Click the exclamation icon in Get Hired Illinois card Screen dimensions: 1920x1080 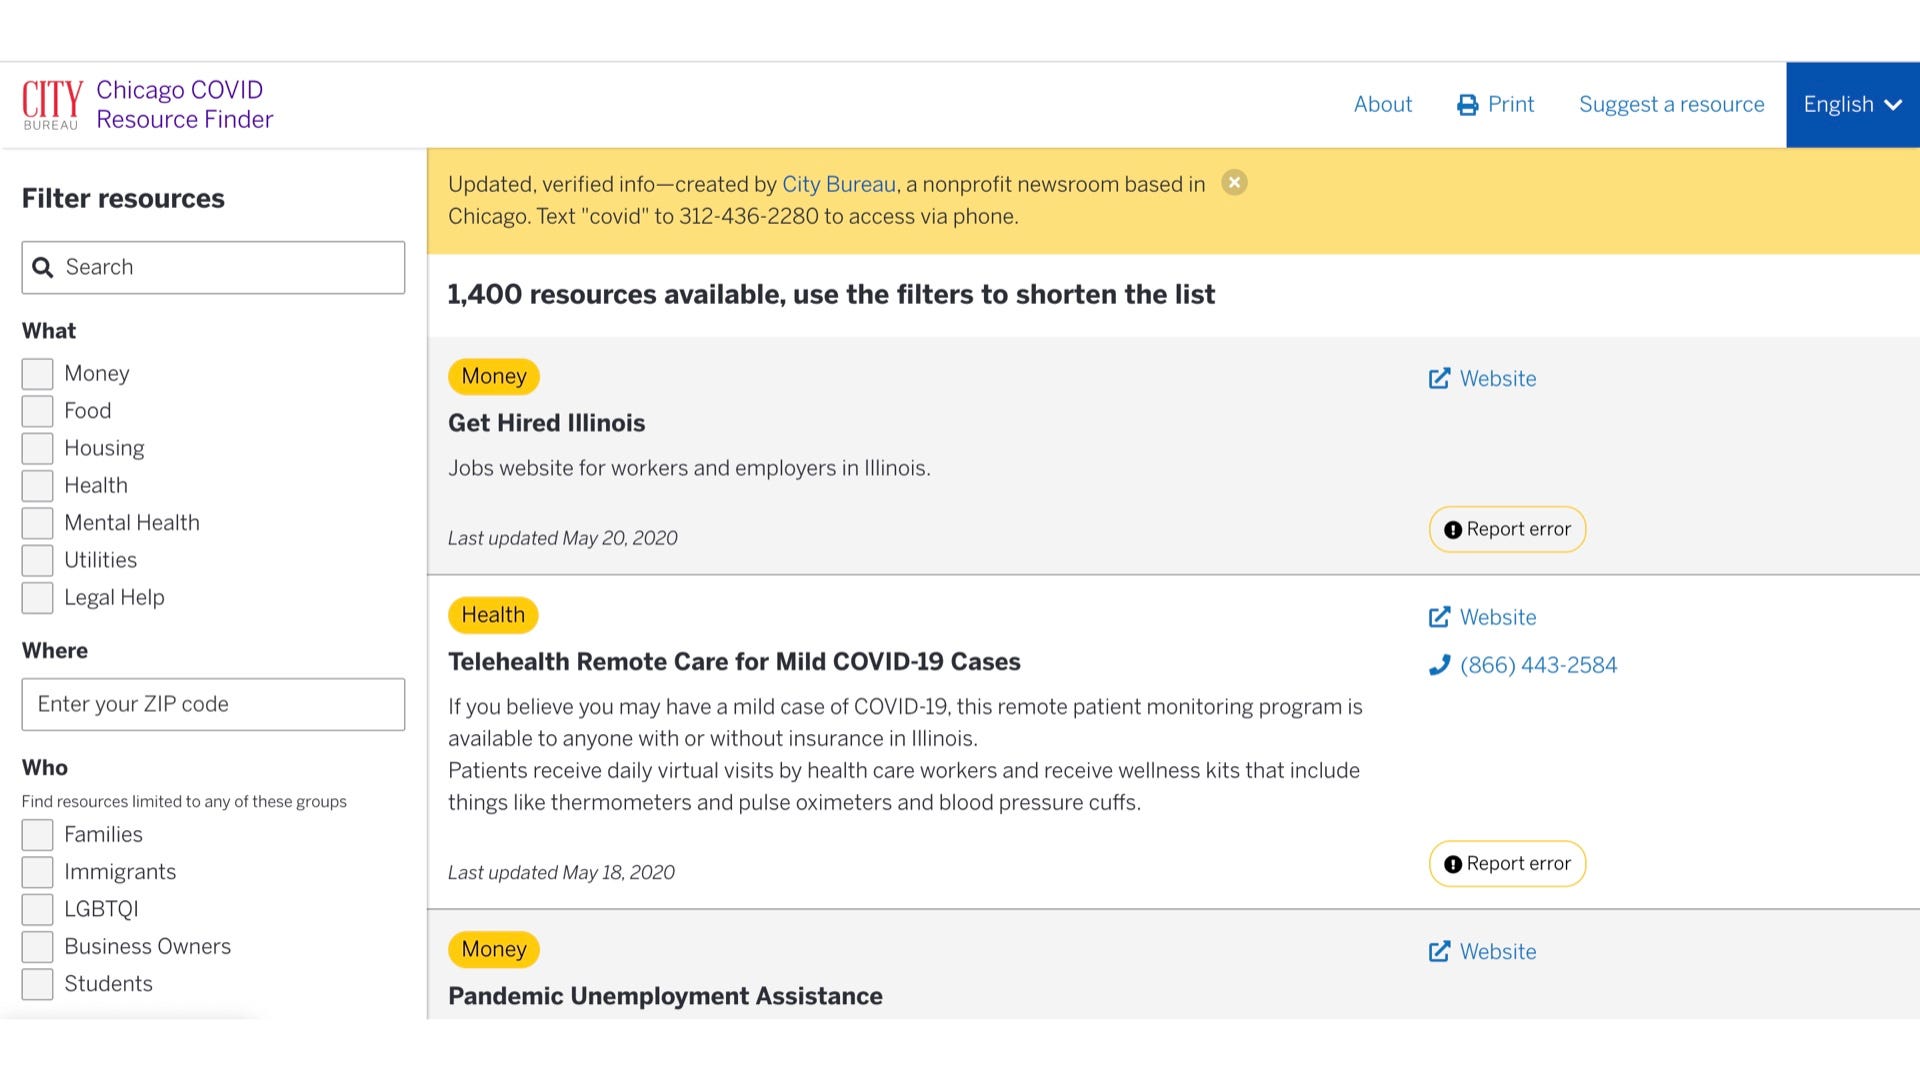(1453, 530)
